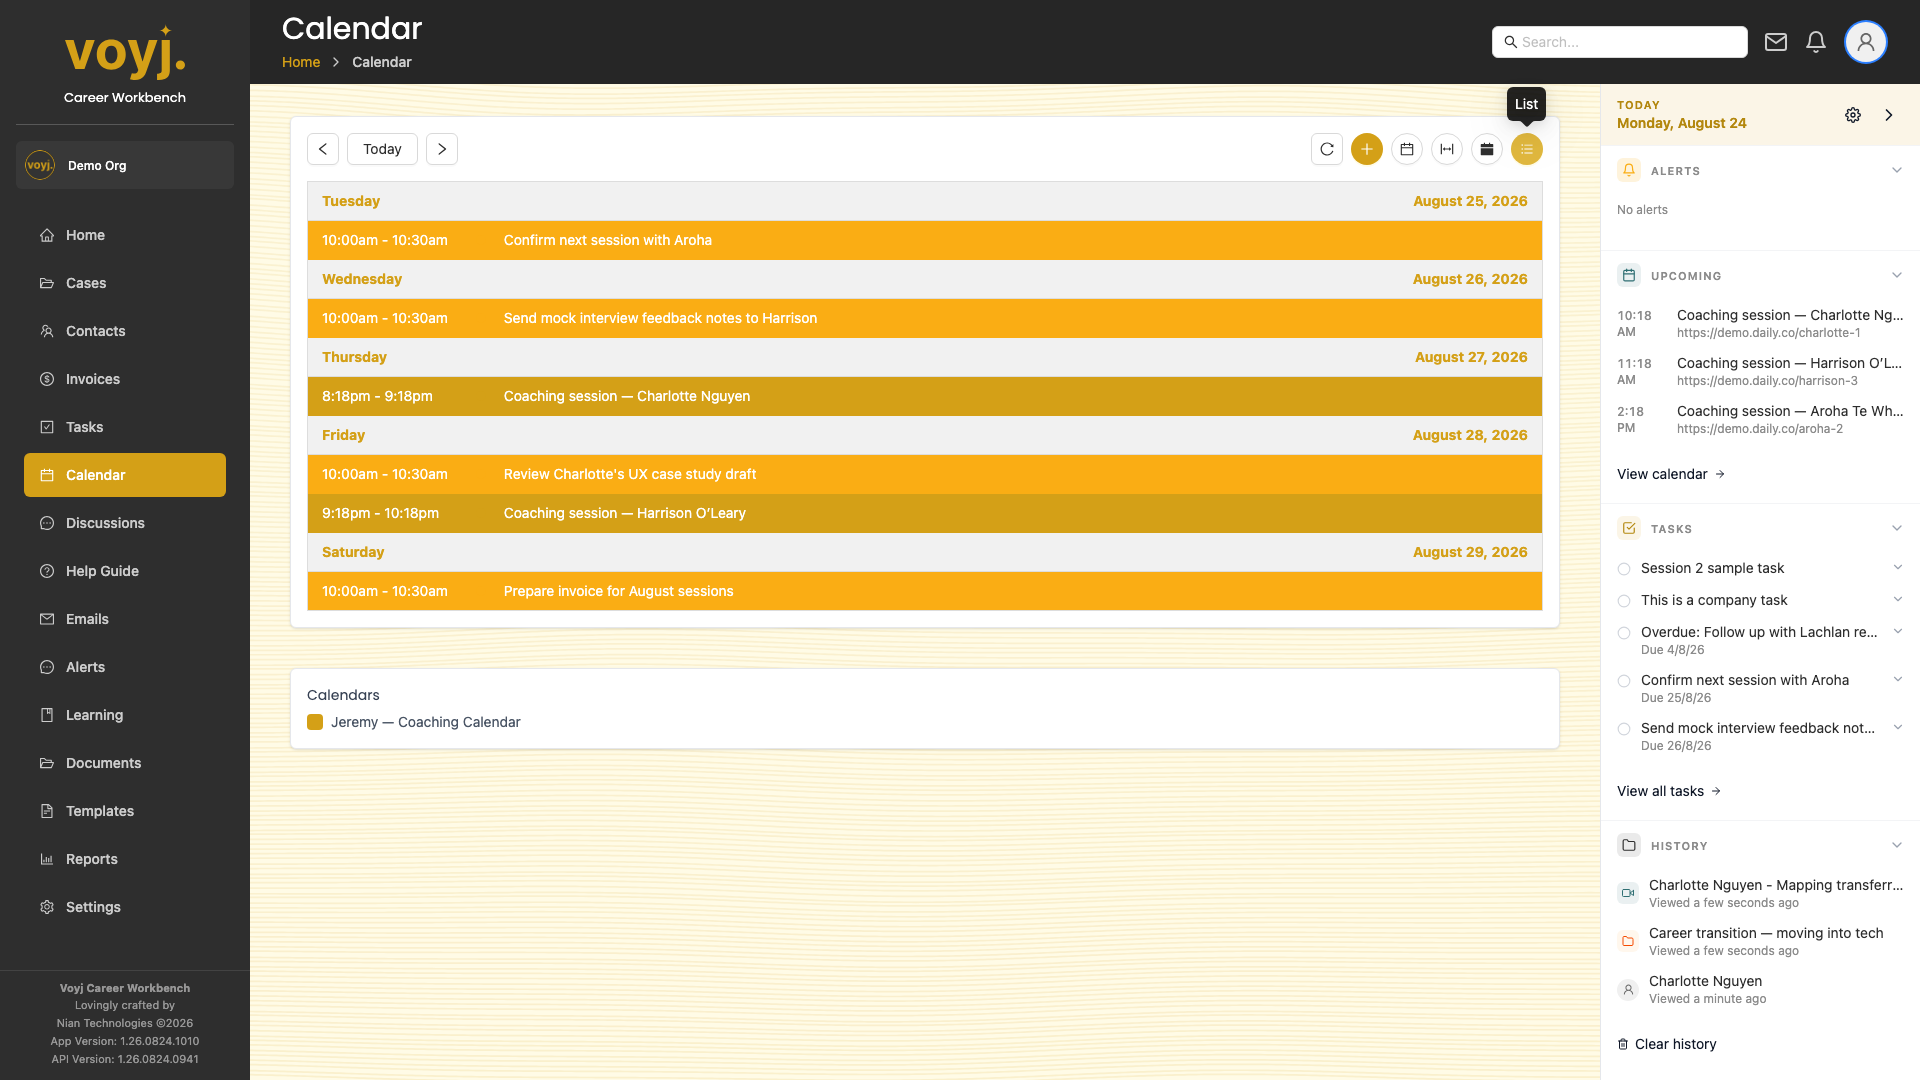The width and height of the screenshot is (1920, 1080).
Task: Mark 'This is a company task' complete
Action: coord(1624,601)
